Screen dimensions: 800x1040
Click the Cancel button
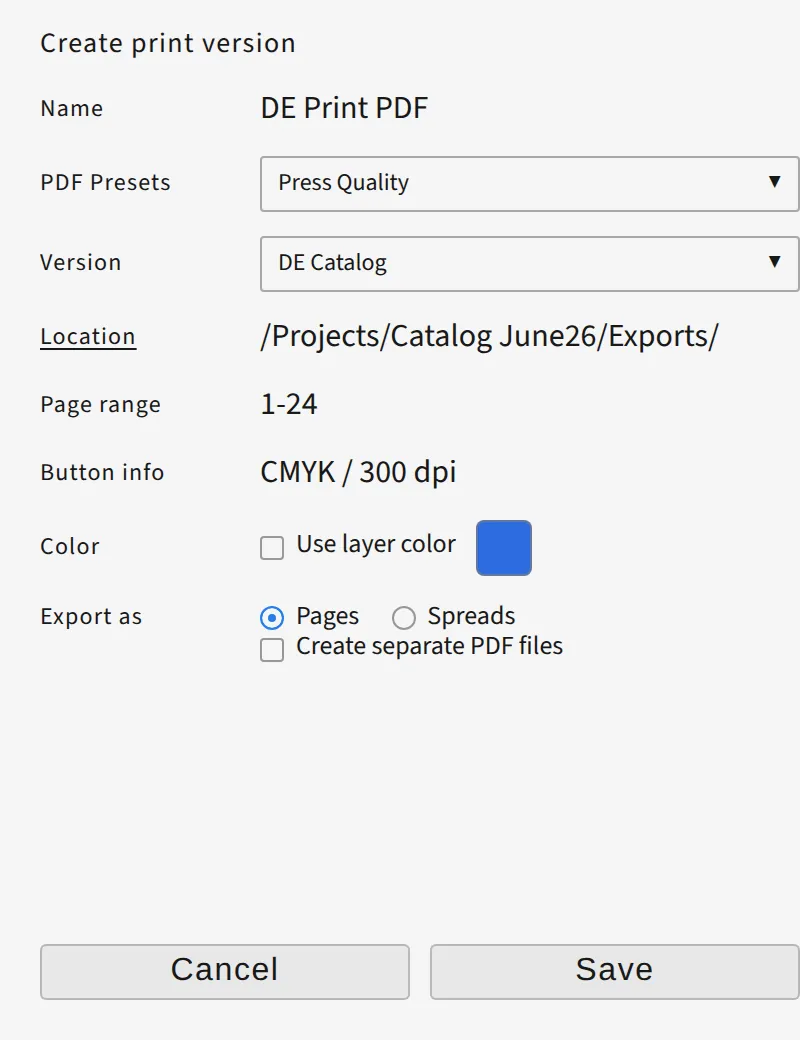click(x=225, y=972)
